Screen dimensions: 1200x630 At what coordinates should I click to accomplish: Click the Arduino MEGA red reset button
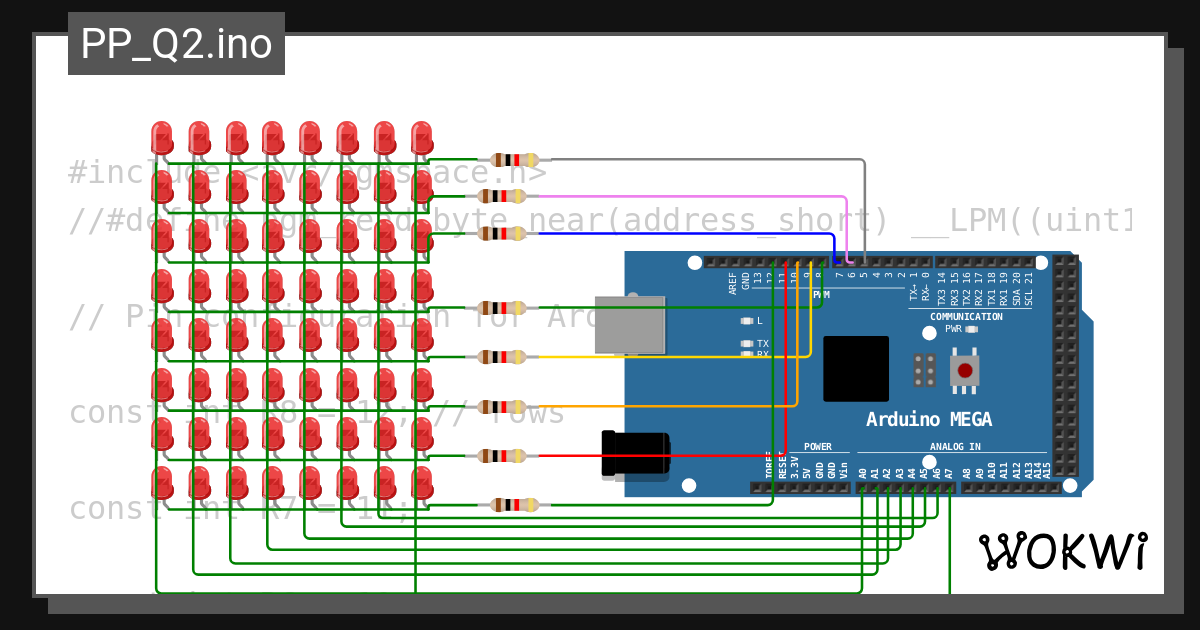point(964,369)
